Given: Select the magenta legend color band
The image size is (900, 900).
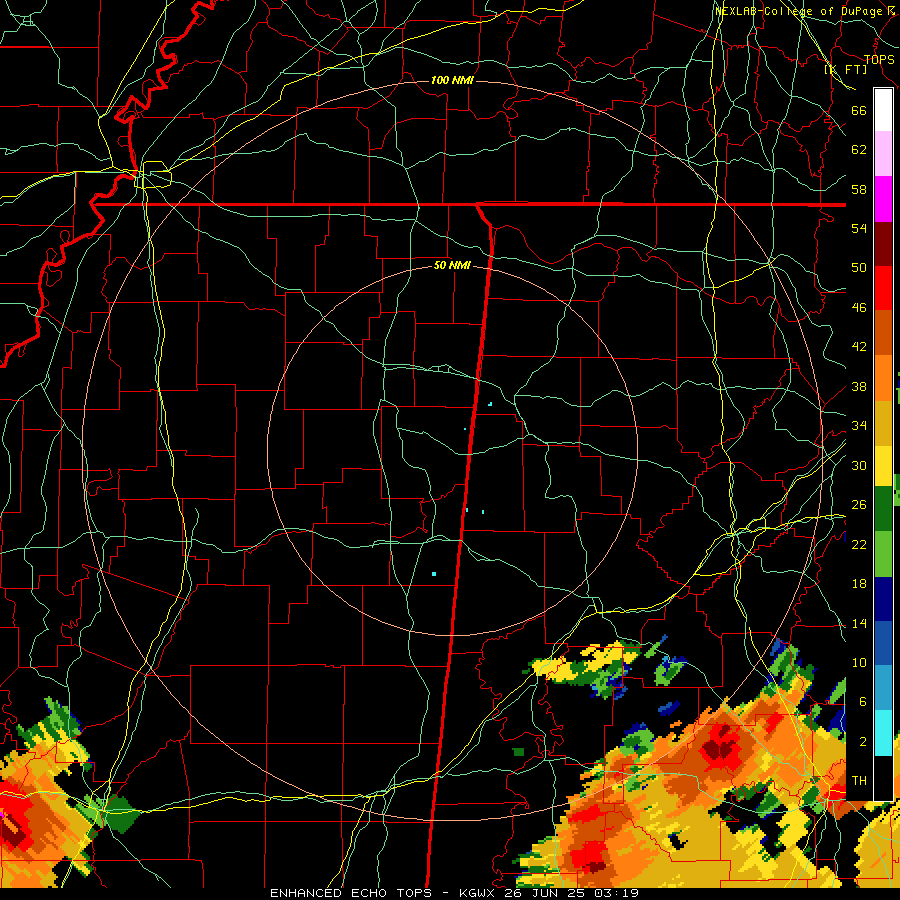Looking at the screenshot, I should tap(883, 199).
